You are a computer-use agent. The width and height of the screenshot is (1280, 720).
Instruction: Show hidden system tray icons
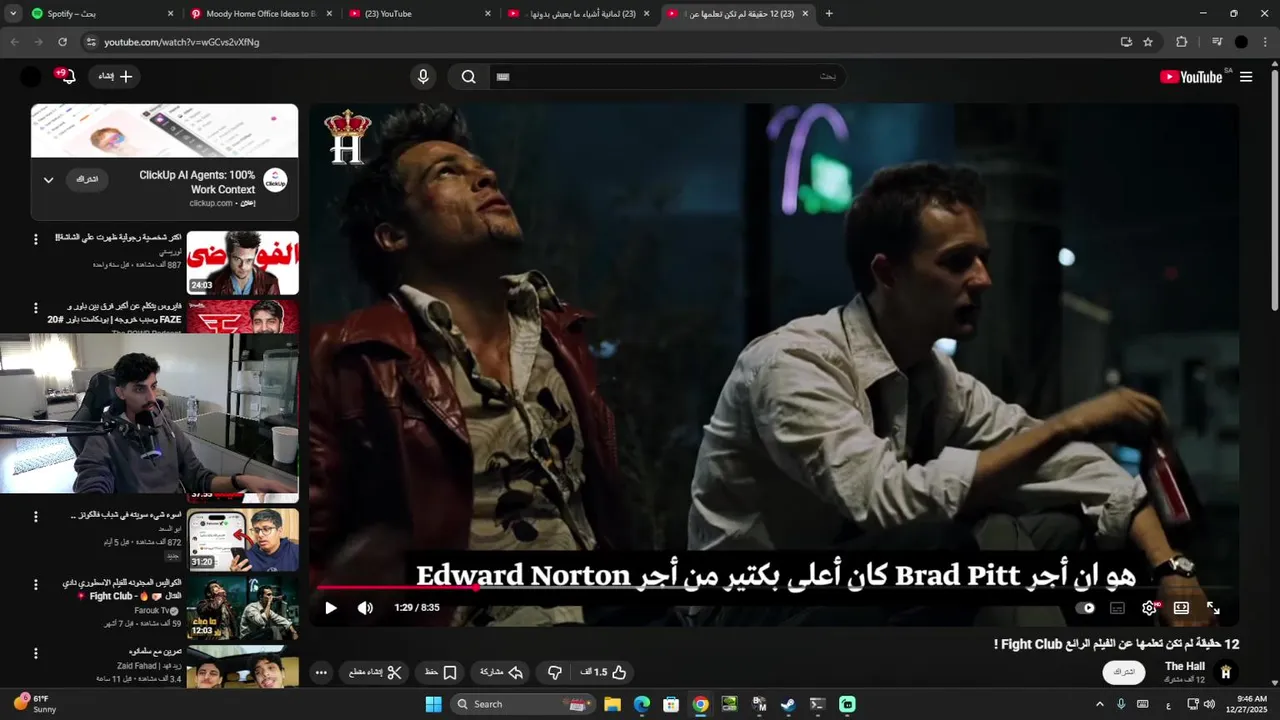pyautogui.click(x=1100, y=704)
